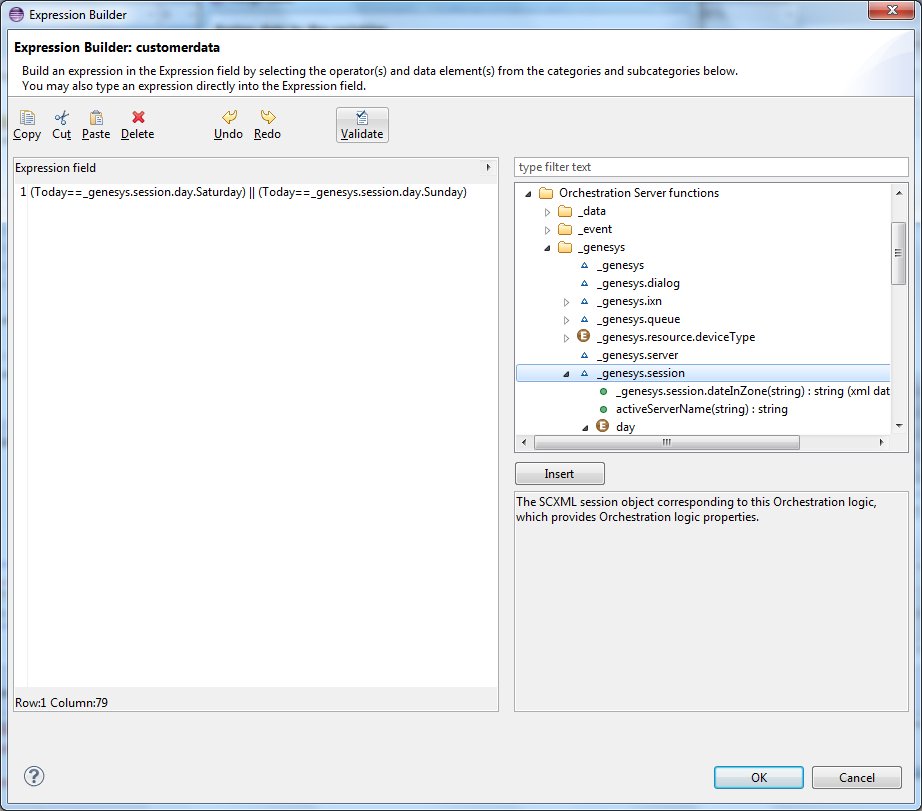Select the activeServerName(string) : string item
The image size is (922, 811).
tap(701, 409)
